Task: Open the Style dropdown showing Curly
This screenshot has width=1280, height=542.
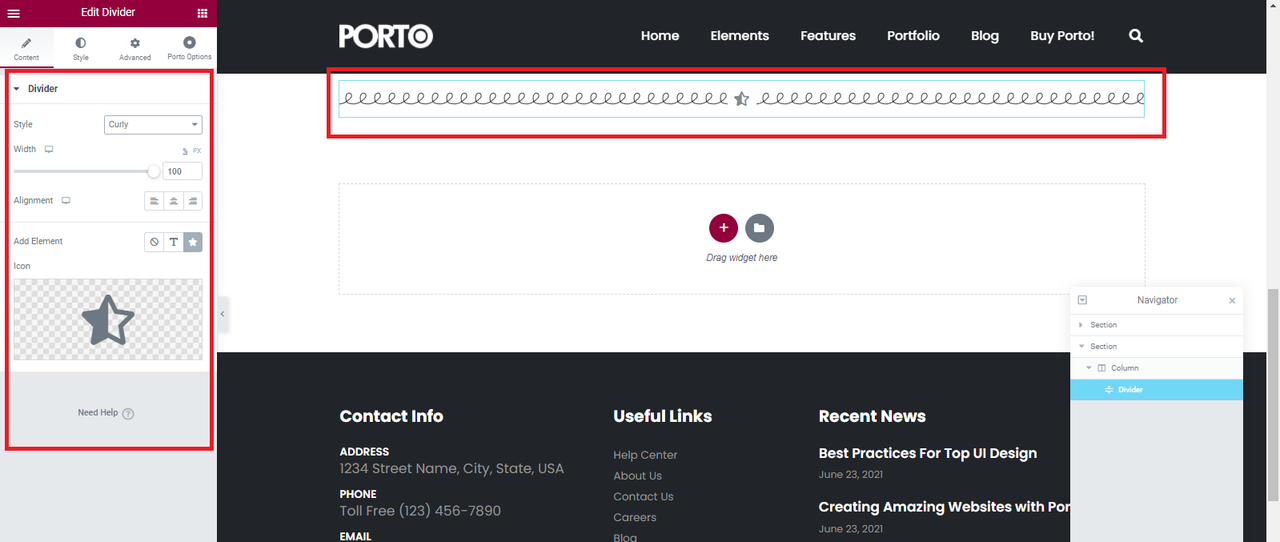Action: point(153,125)
